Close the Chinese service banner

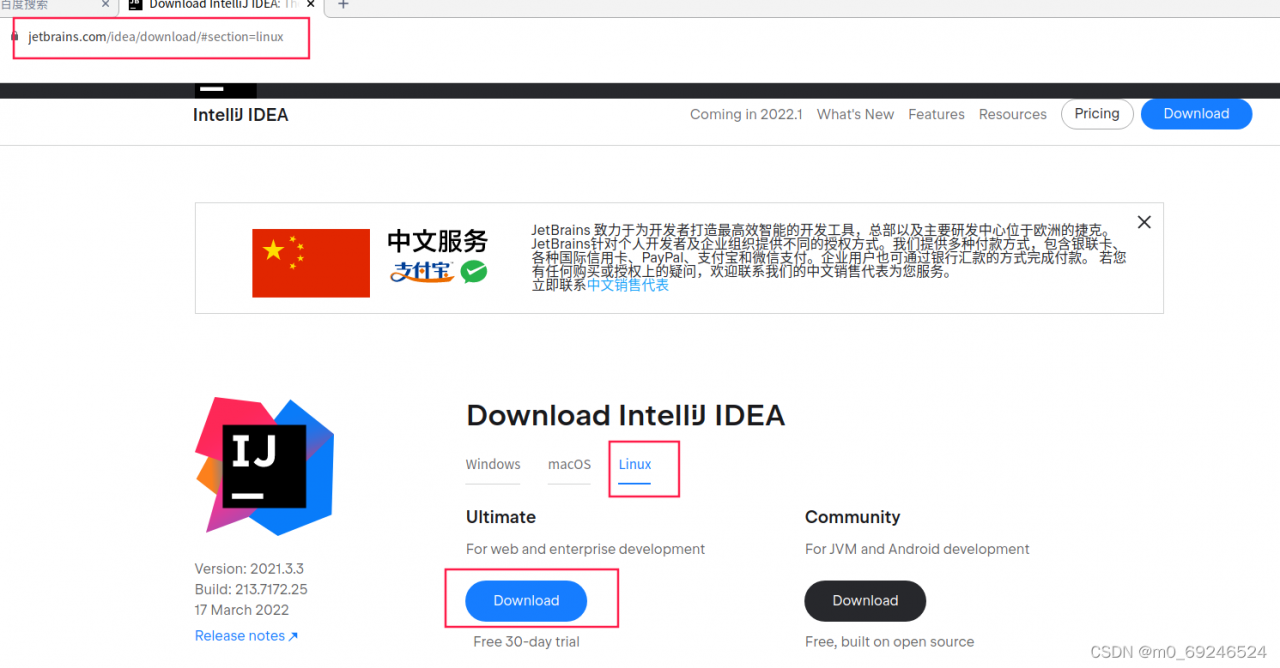pos(1144,222)
